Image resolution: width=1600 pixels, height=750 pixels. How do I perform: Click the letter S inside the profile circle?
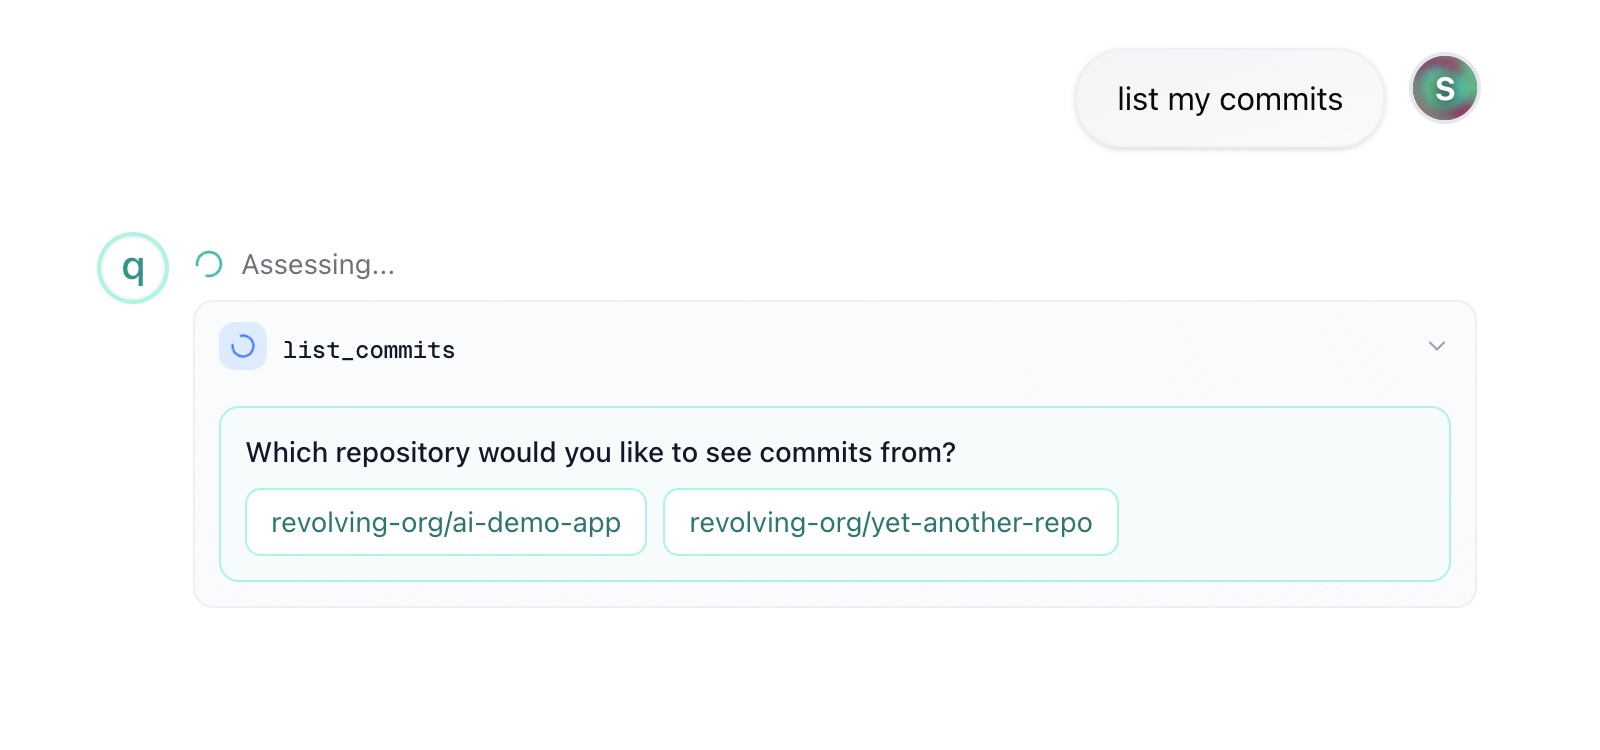pos(1445,89)
